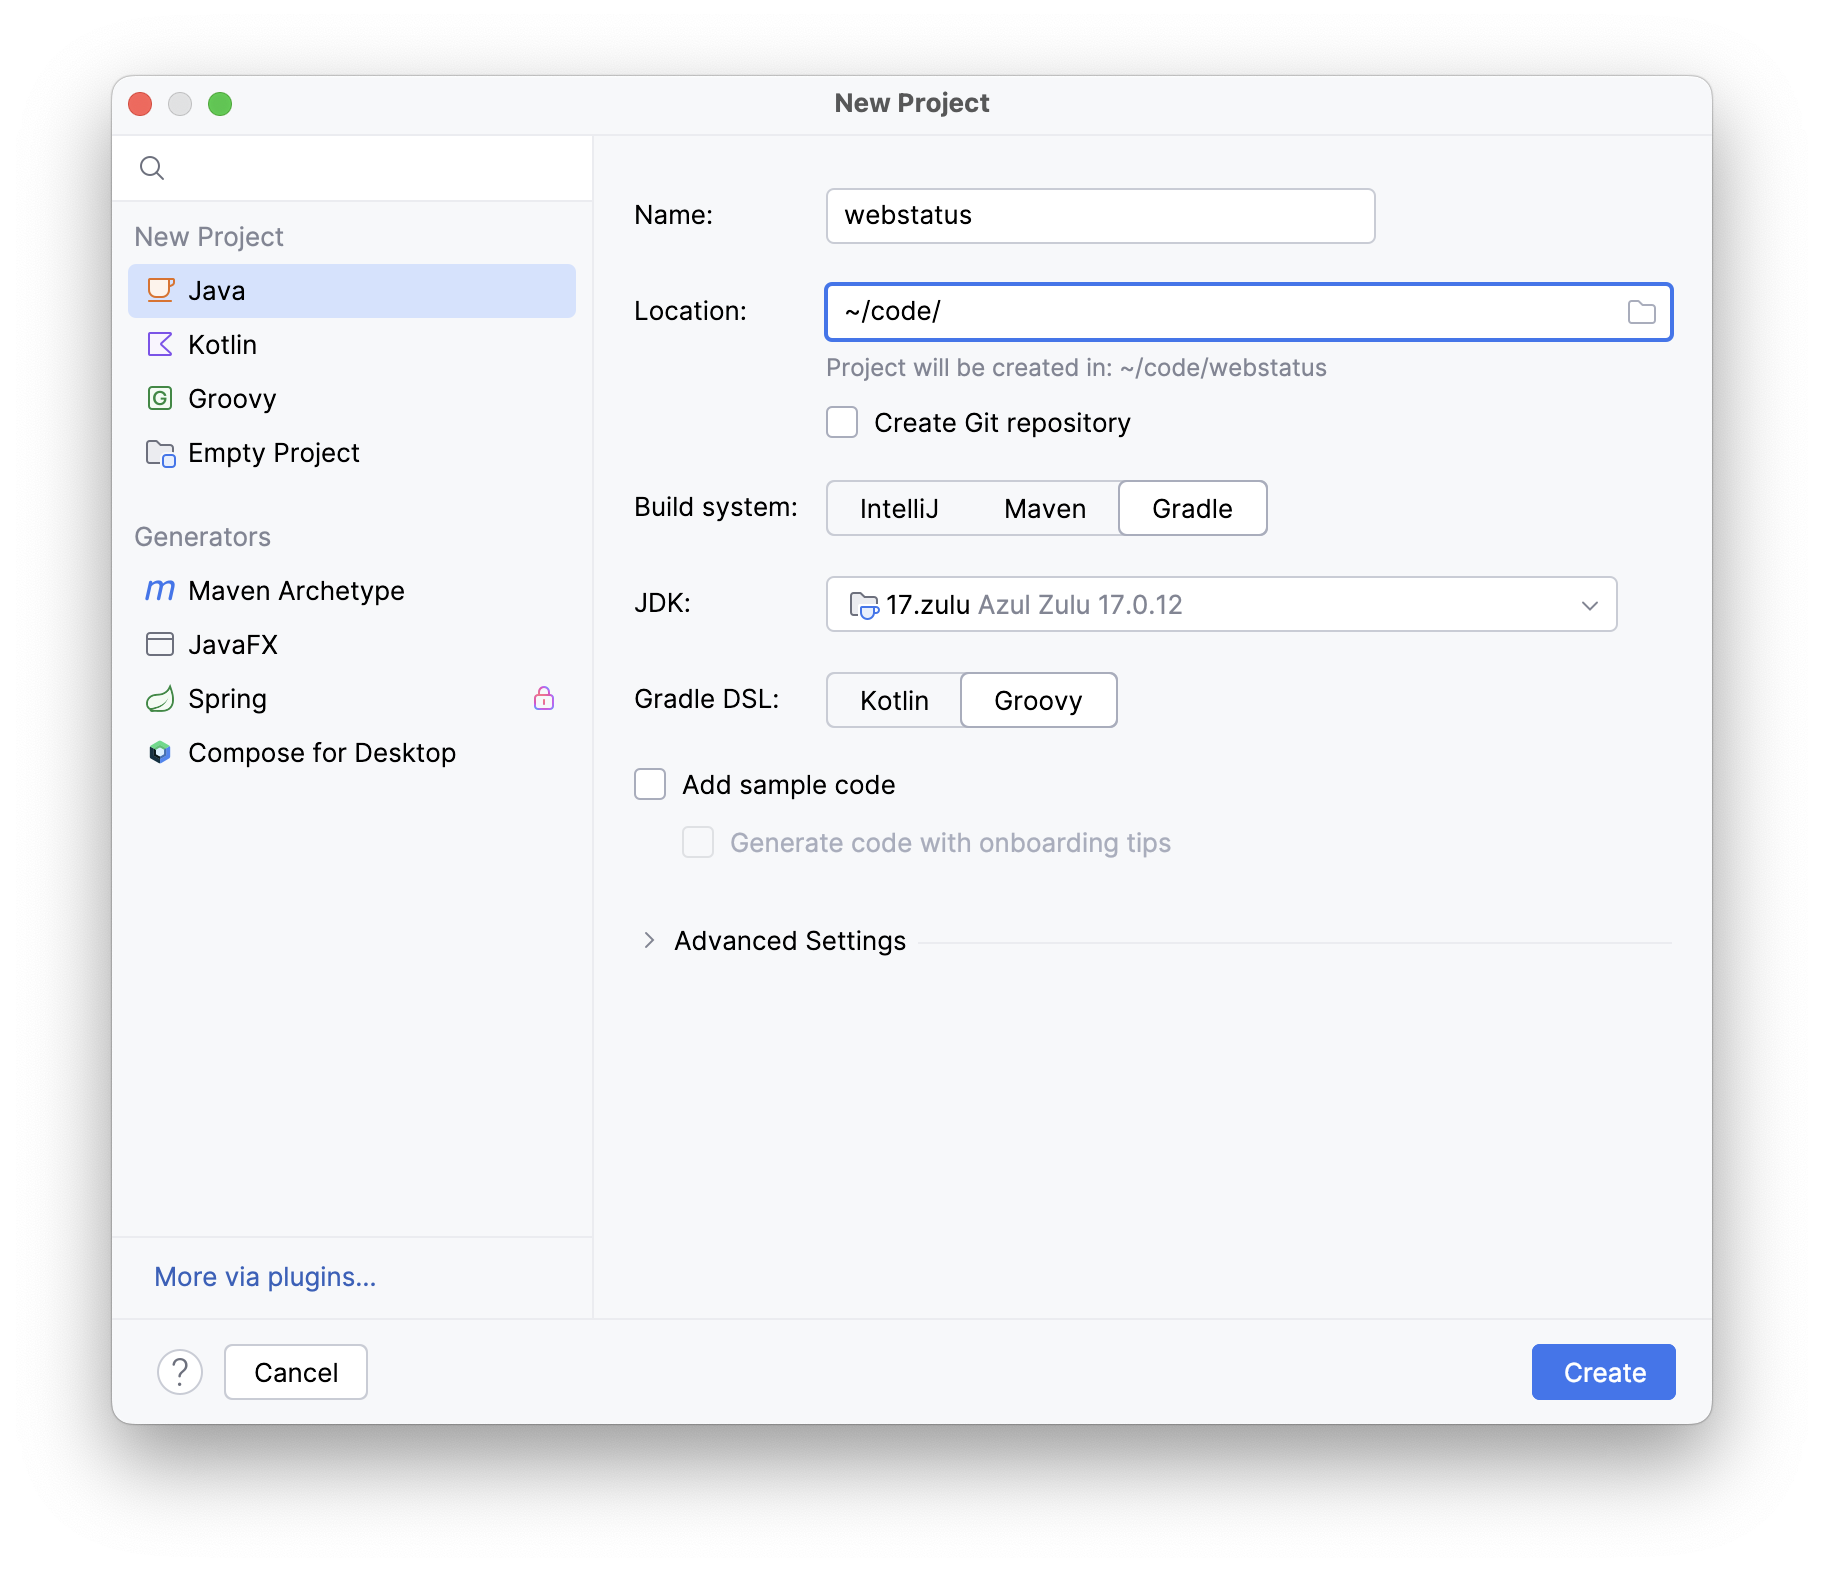Screen dimensions: 1824x1572
Task: Choose the Maven Archetype generator label
Action: pos(297,591)
